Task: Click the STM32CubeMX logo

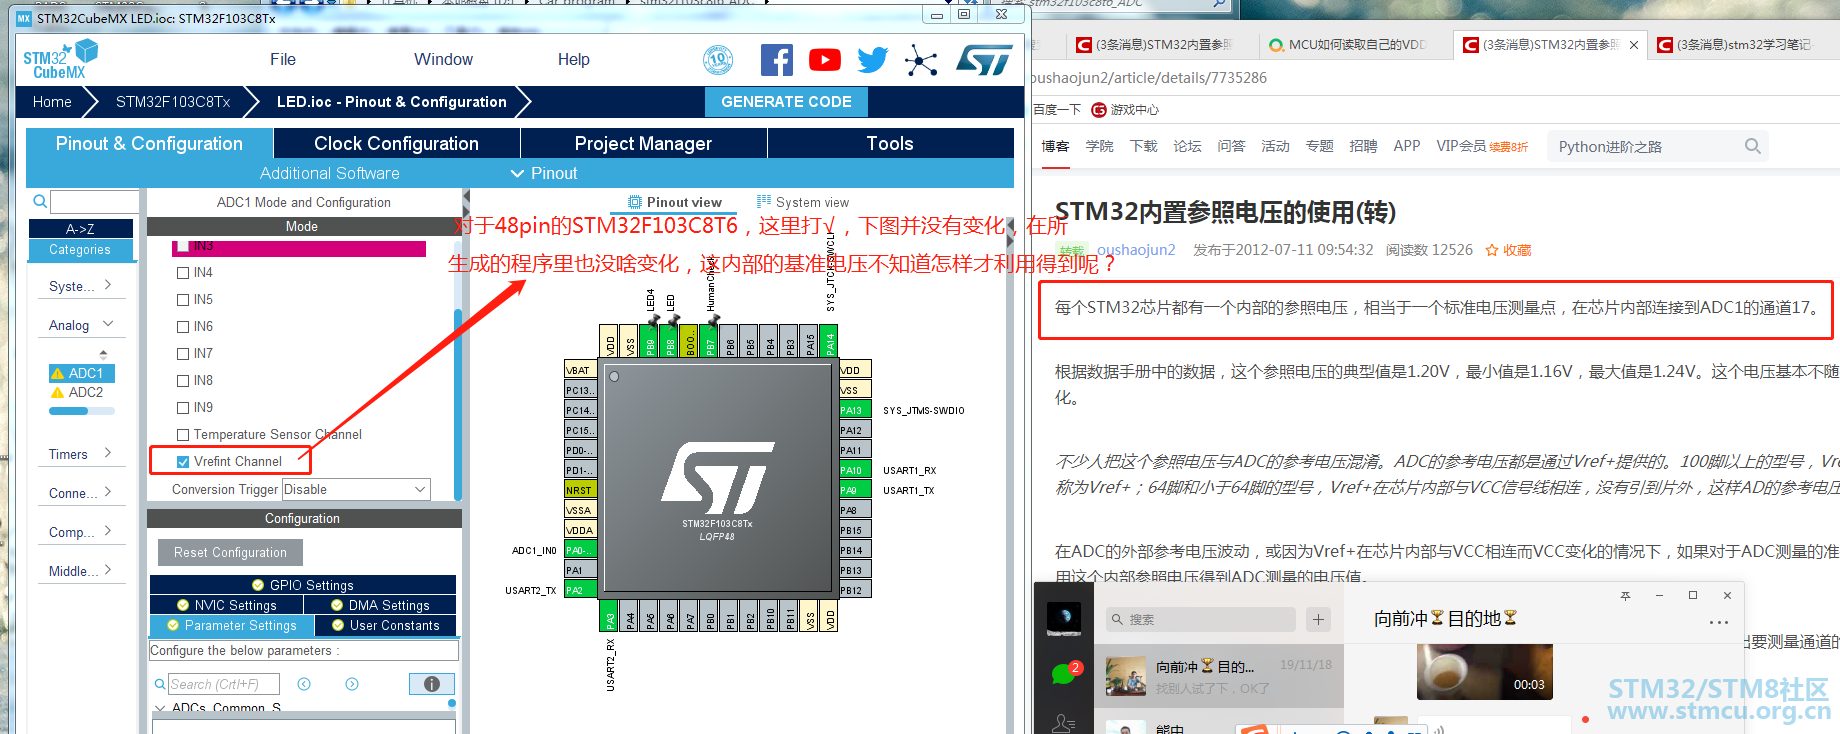Action: pos(60,60)
